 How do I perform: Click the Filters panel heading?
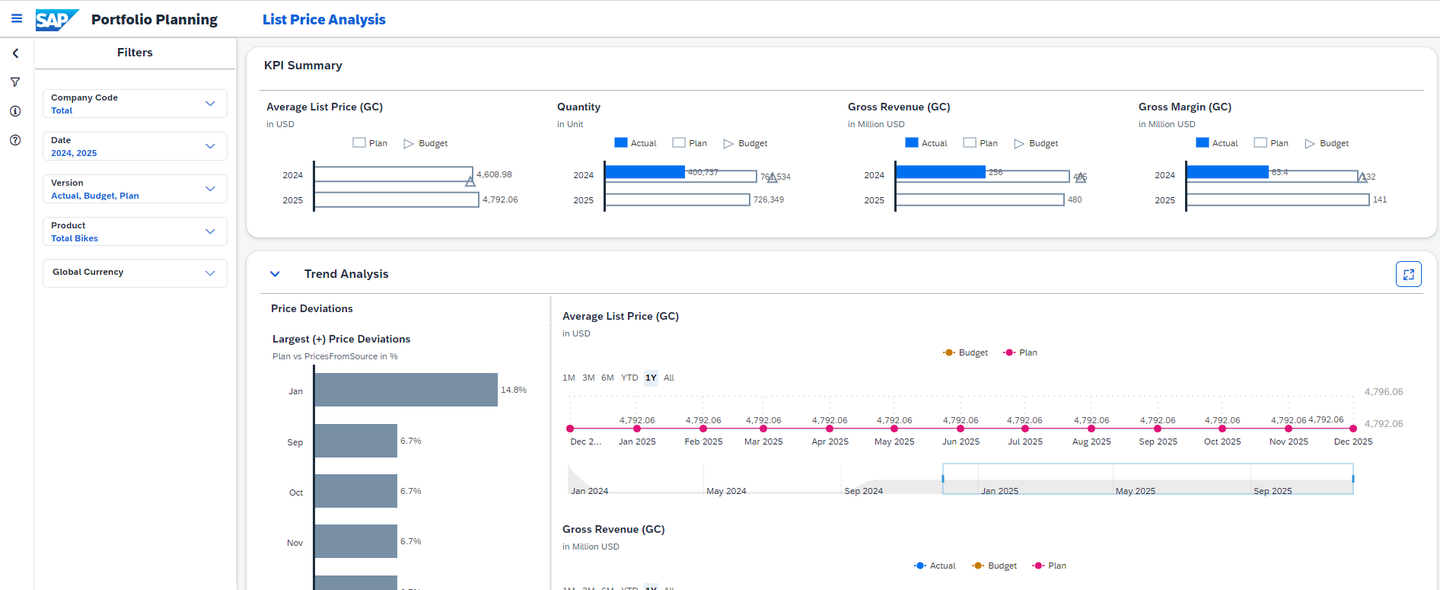pyautogui.click(x=135, y=52)
